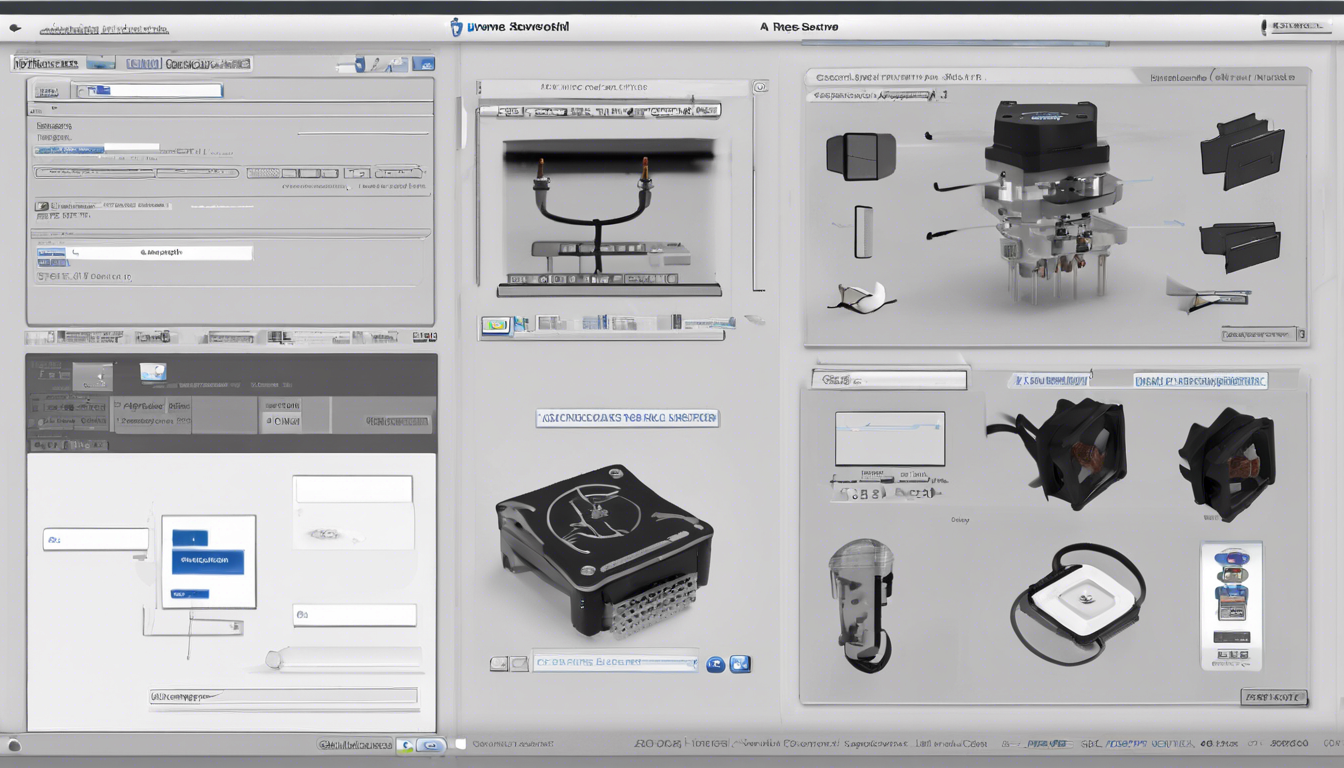Image resolution: width=1344 pixels, height=768 pixels.
Task: Click the chart preview box in the parts panel
Action: tap(890, 438)
